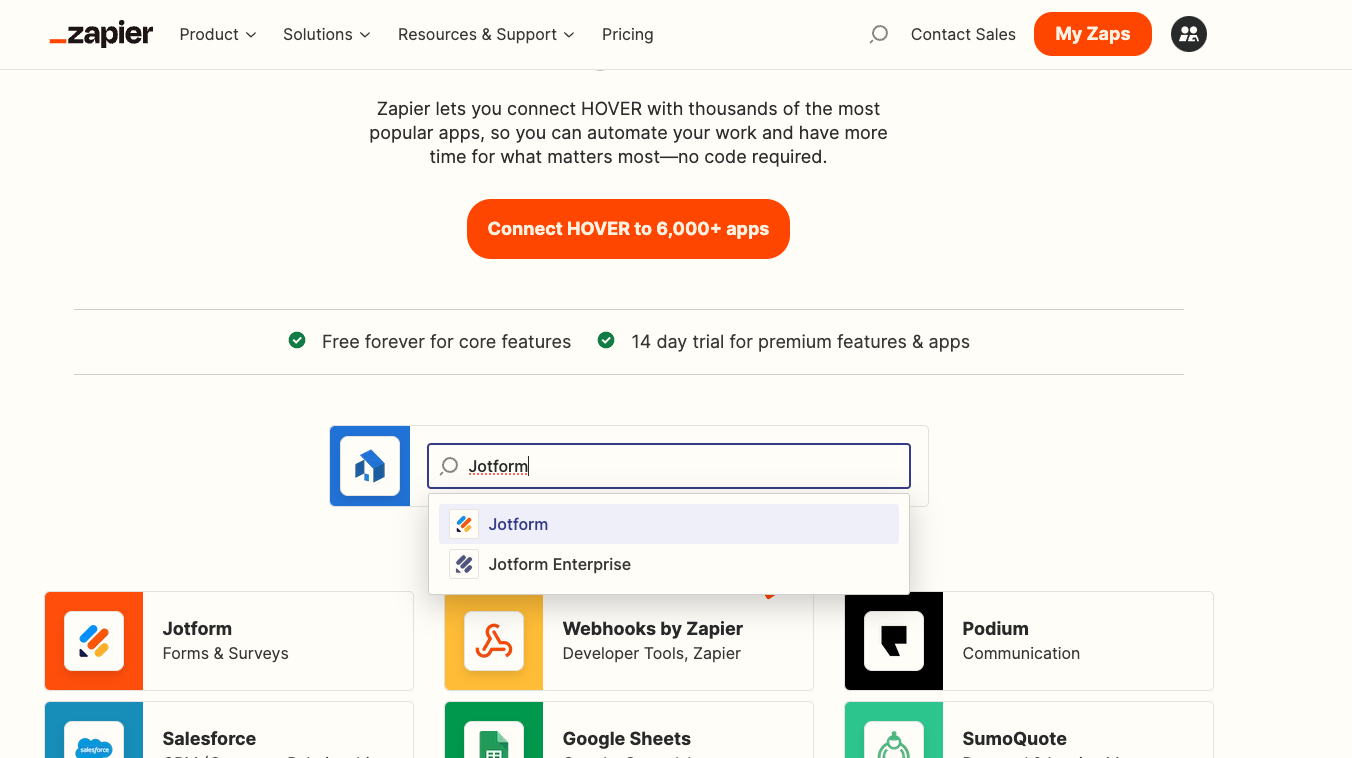Click Contact Sales link
Screen dimensions: 1352x758
(x=963, y=34)
